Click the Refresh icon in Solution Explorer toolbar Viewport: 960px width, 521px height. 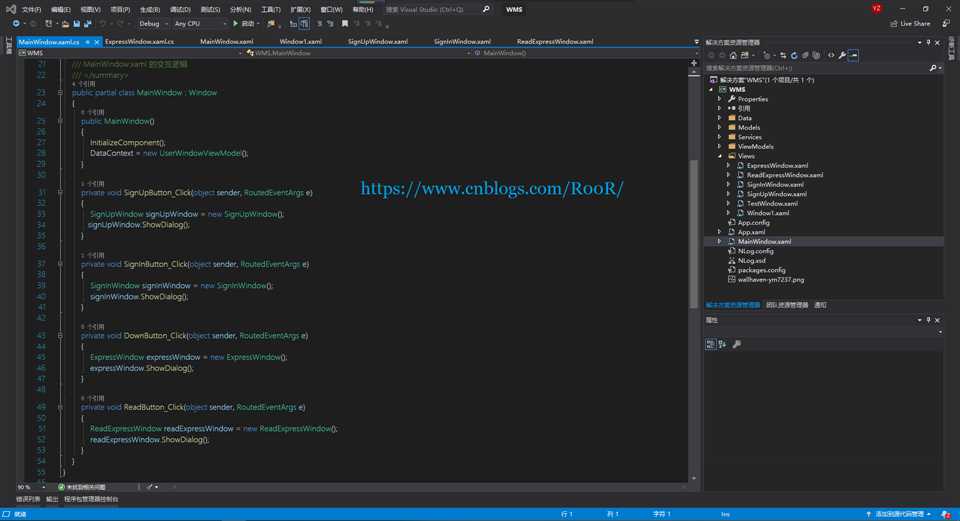[794, 55]
